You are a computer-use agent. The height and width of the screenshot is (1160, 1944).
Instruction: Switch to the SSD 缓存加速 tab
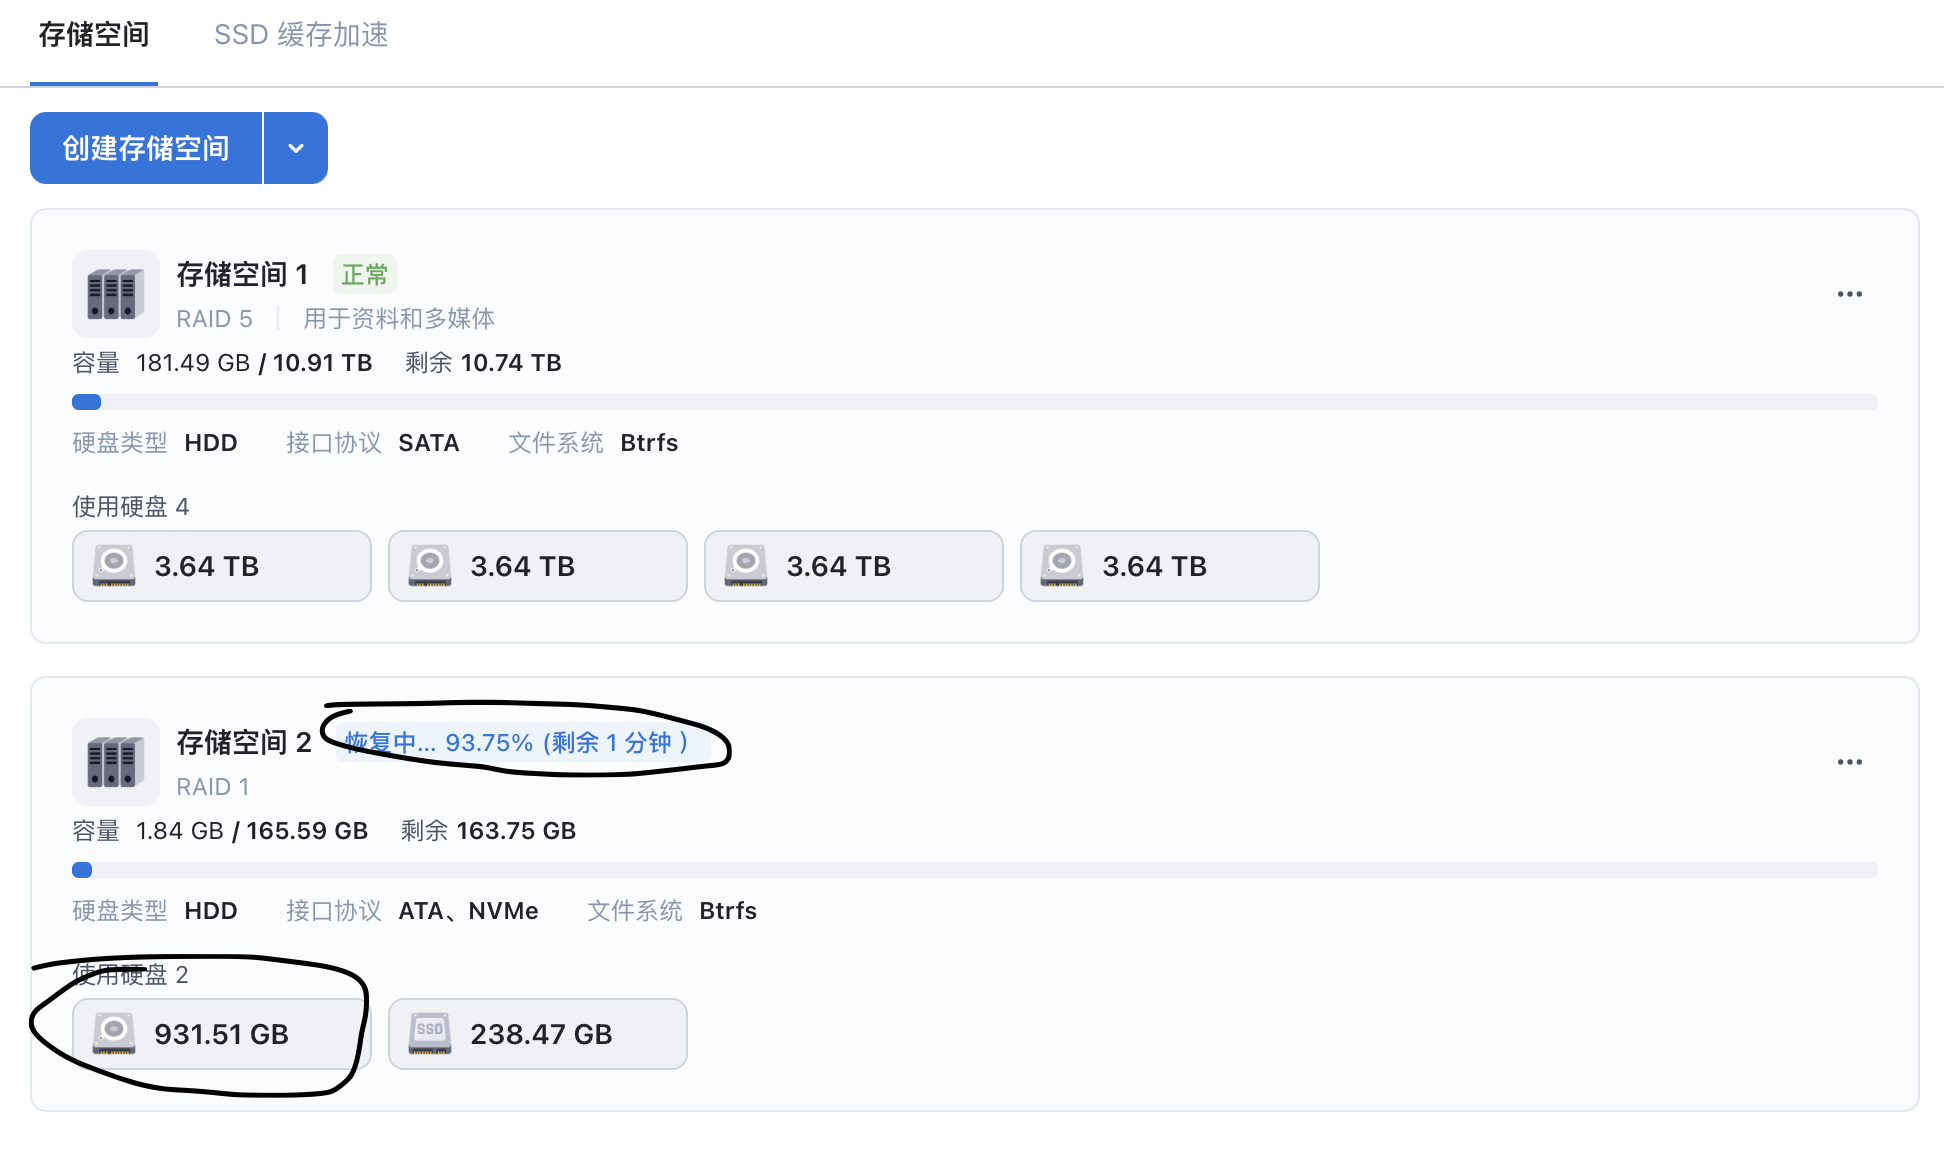(x=301, y=36)
